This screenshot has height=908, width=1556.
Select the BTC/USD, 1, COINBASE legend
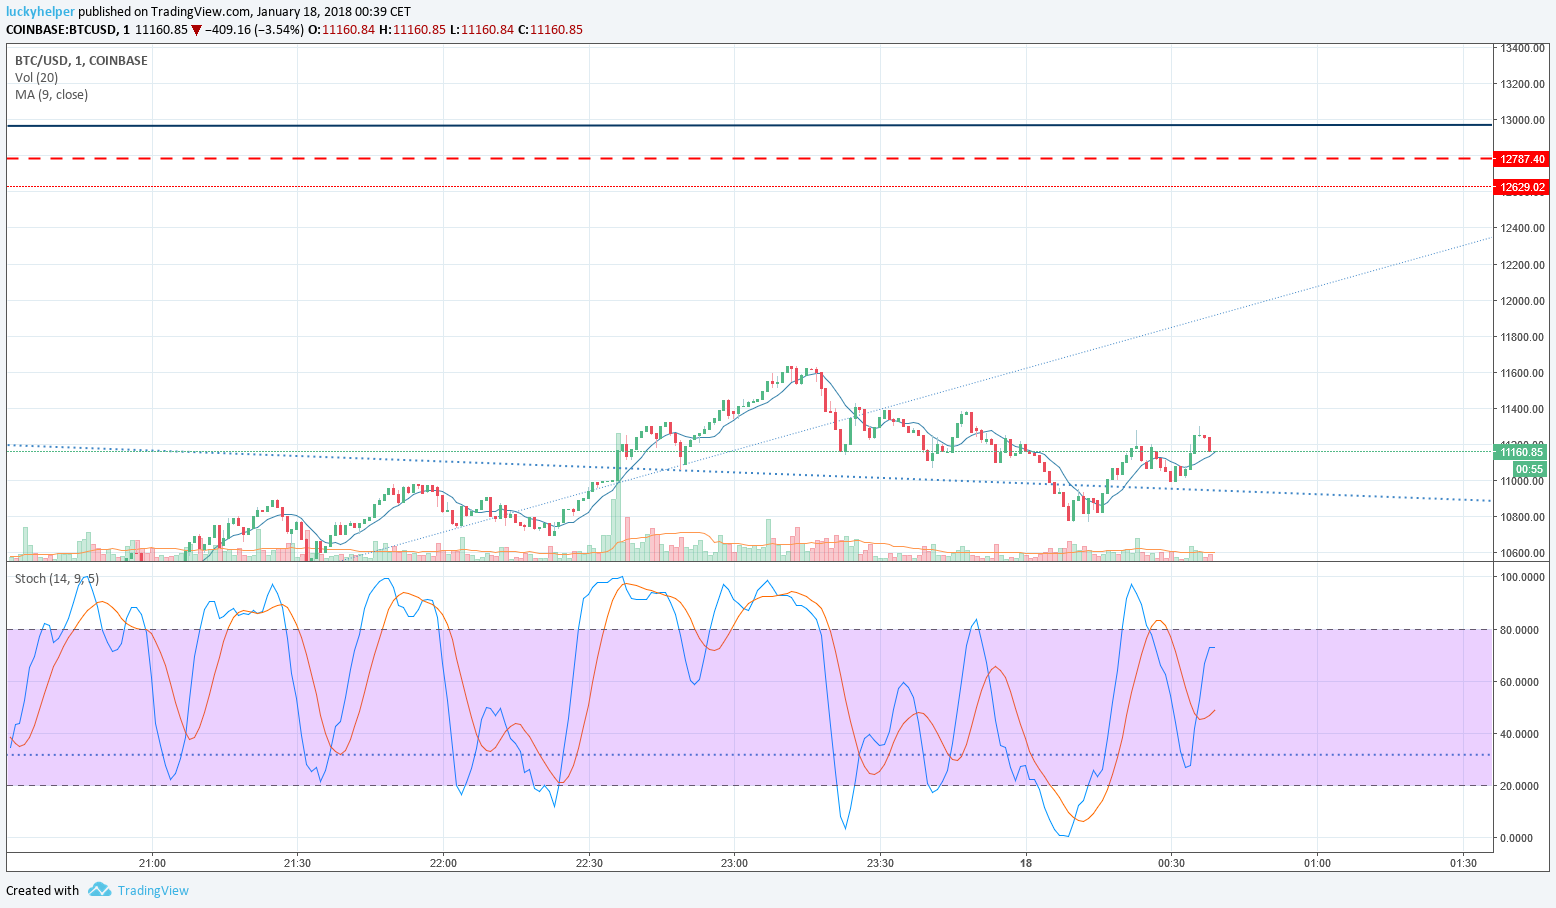pyautogui.click(x=81, y=61)
